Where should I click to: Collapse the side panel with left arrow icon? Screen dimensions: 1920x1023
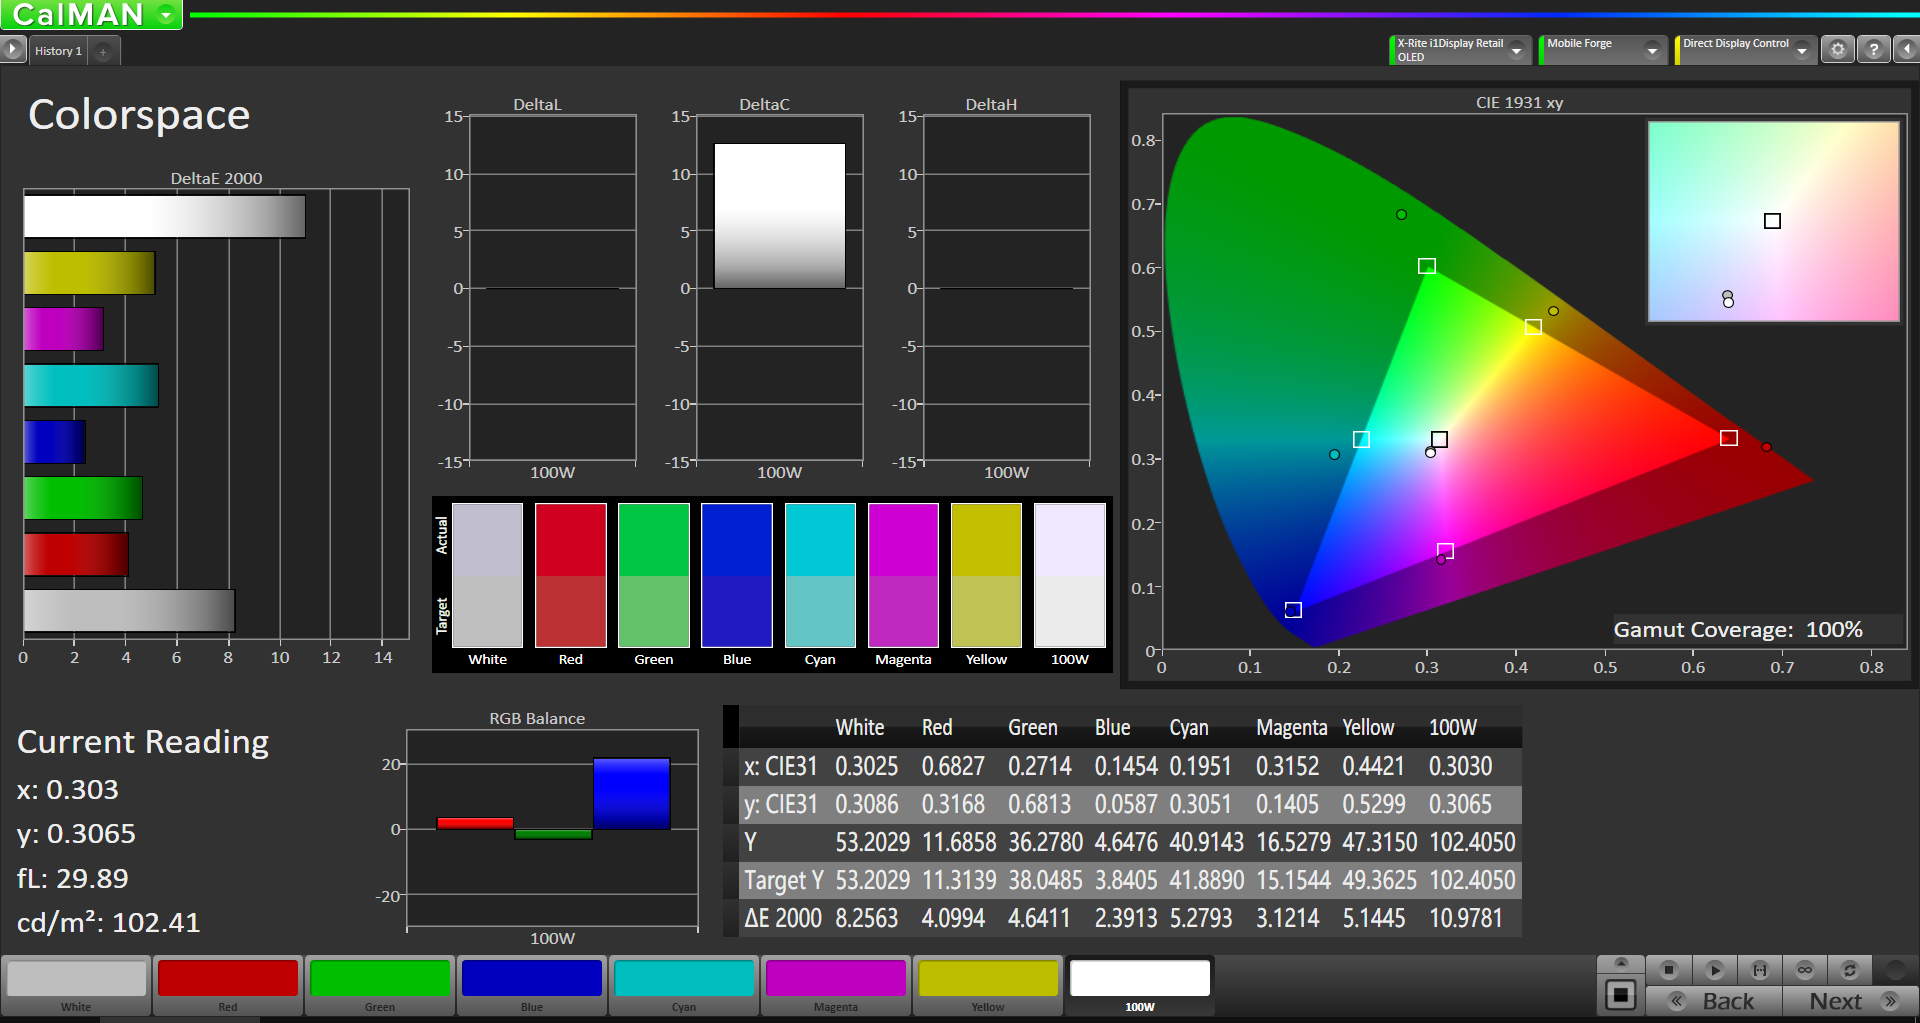pos(1907,49)
